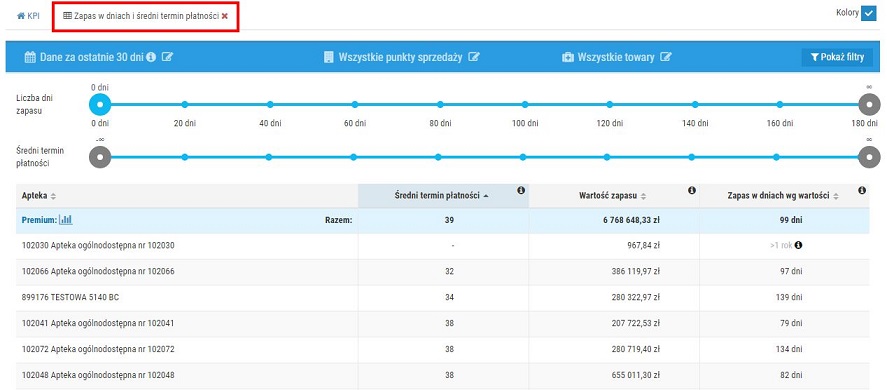This screenshot has width=887, height=390.
Task: Select row 102048 Apteka ogólnodostępna
Action: 442,375
